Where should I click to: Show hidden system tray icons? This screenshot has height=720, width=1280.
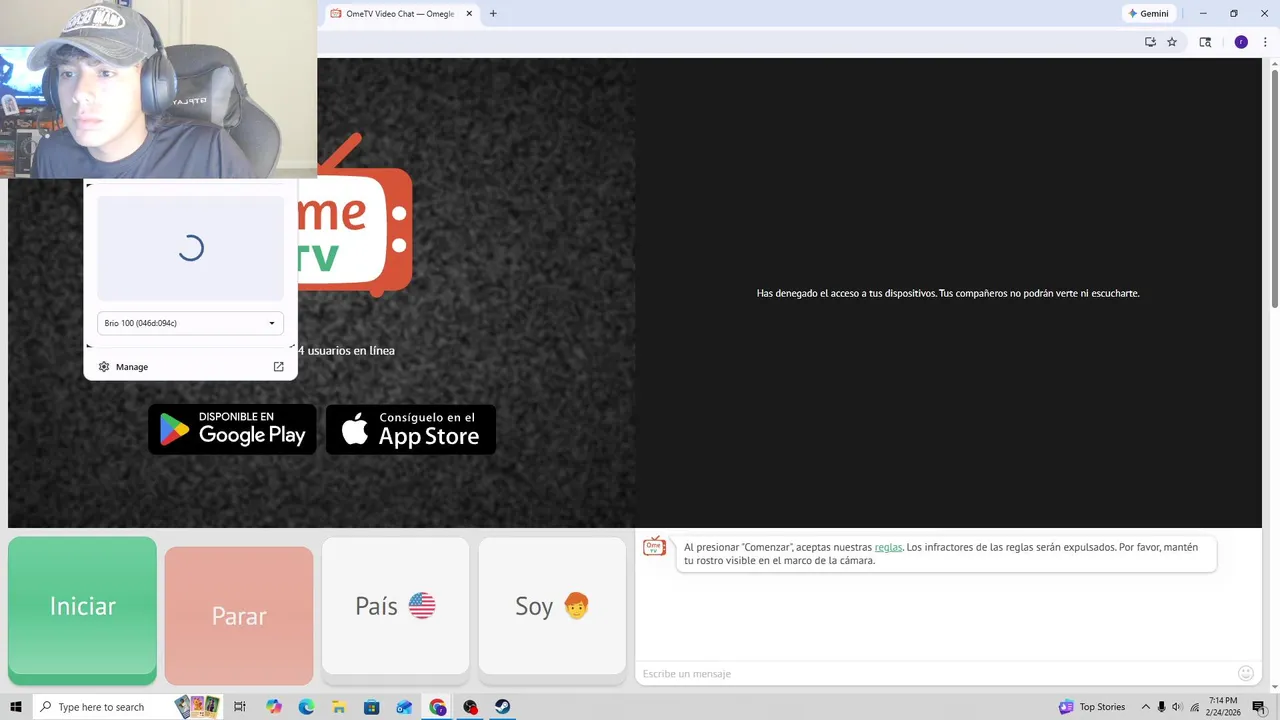(x=1146, y=707)
